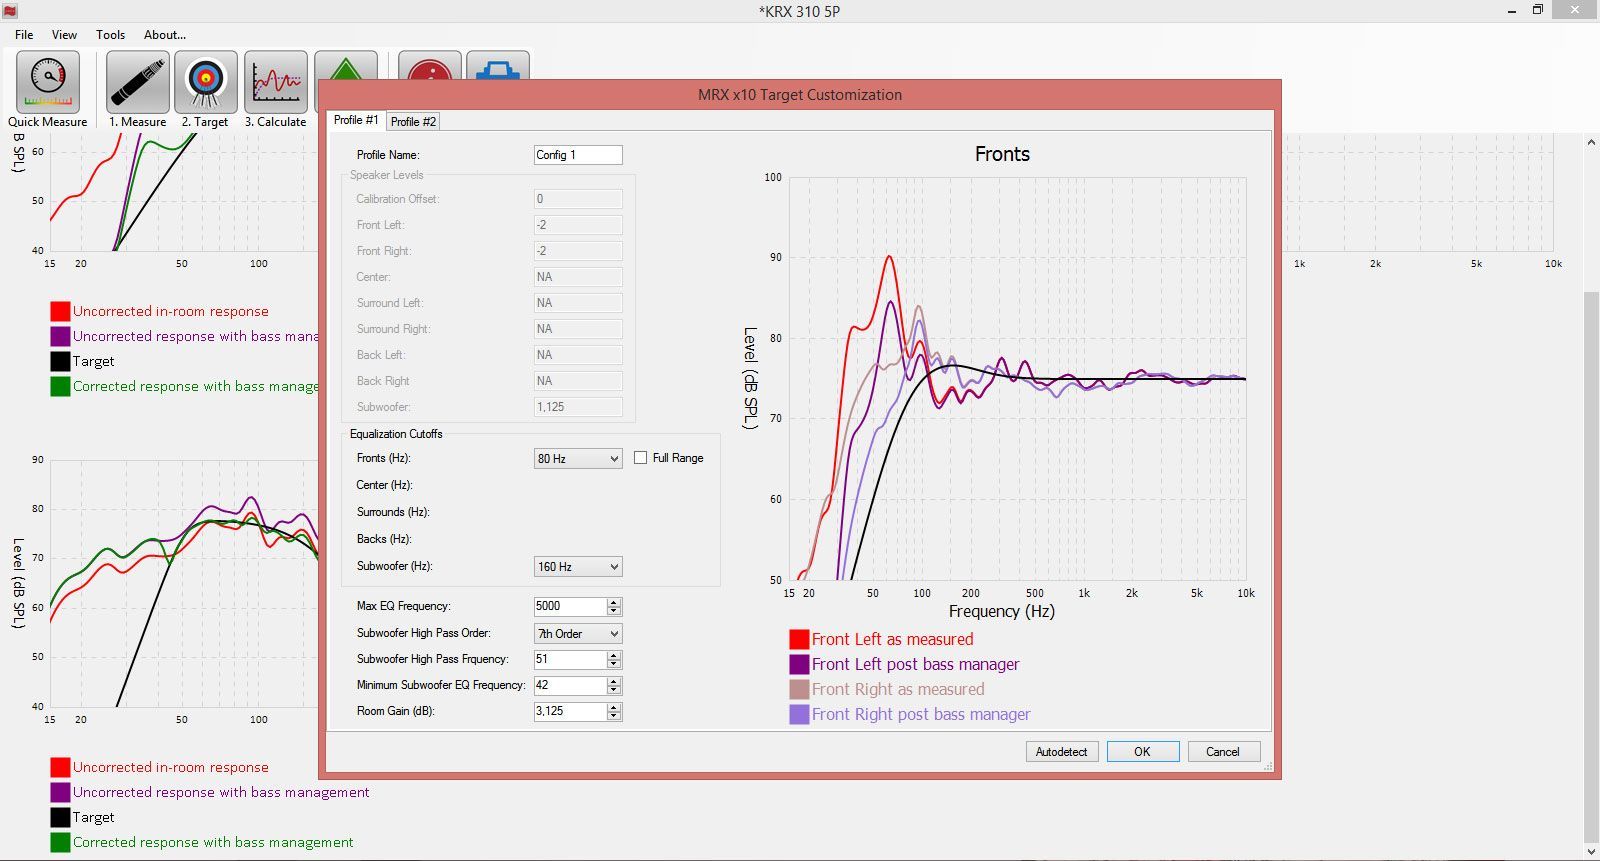1600x861 pixels.
Task: Click the green triangle toolbar icon
Action: (346, 66)
